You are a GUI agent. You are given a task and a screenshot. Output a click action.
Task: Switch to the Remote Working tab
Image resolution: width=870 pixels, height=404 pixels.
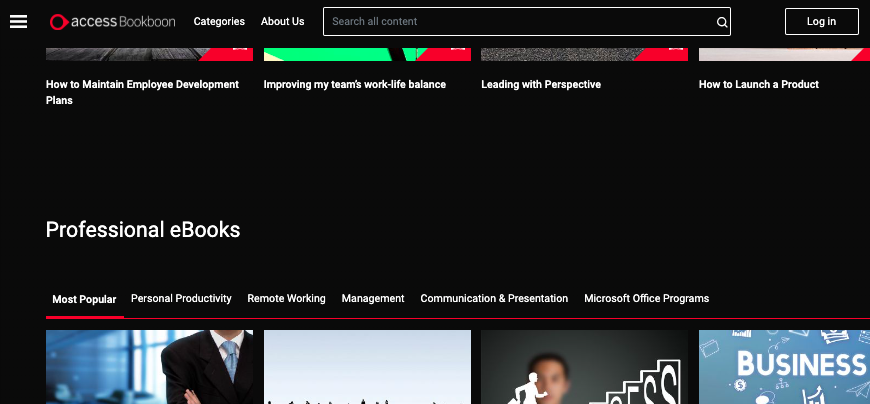point(286,299)
